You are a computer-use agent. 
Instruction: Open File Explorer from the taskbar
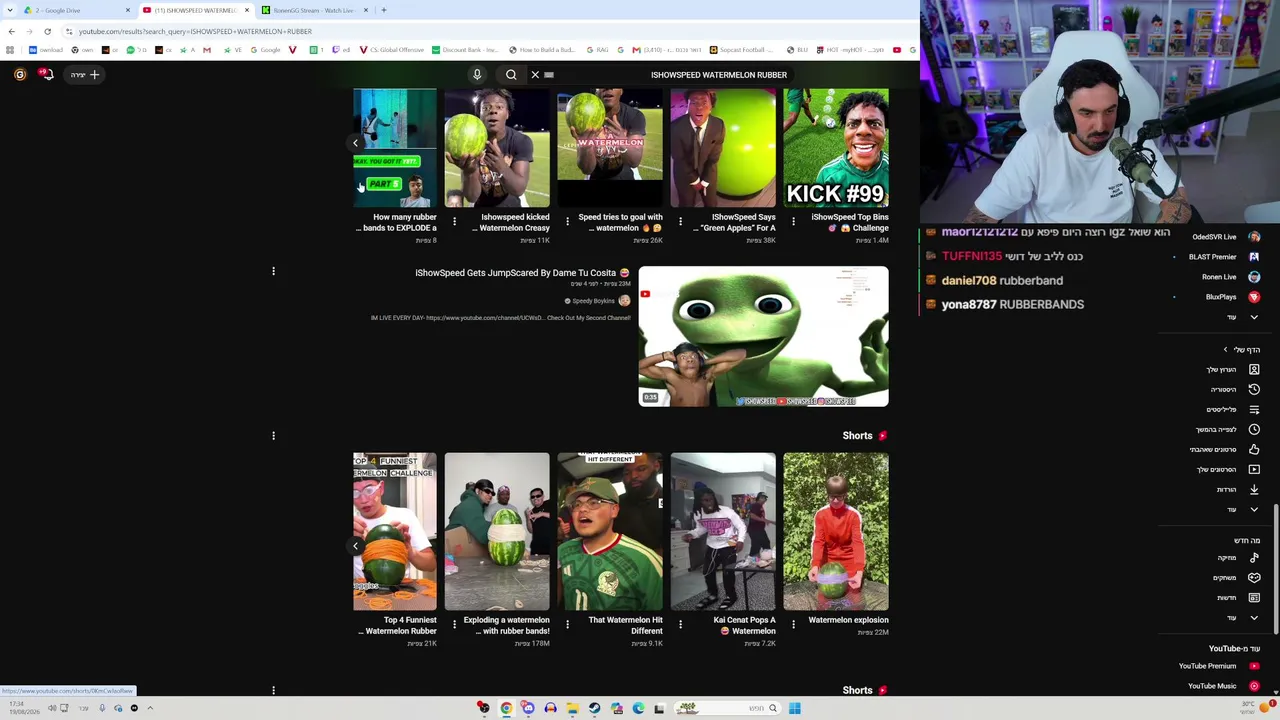[x=572, y=708]
